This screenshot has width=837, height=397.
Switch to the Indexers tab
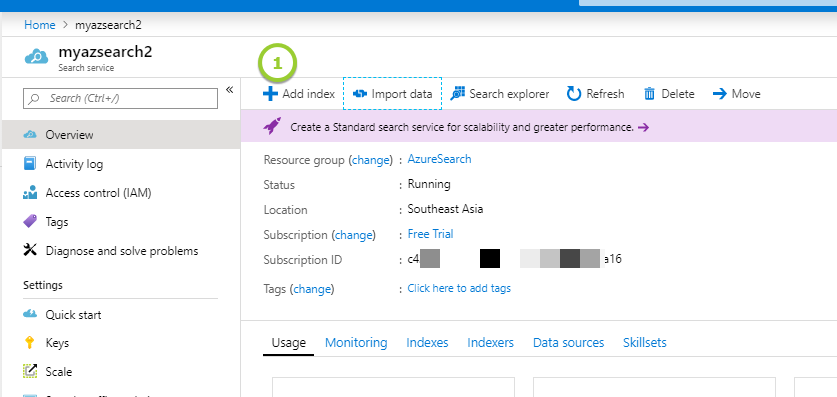[491, 343]
